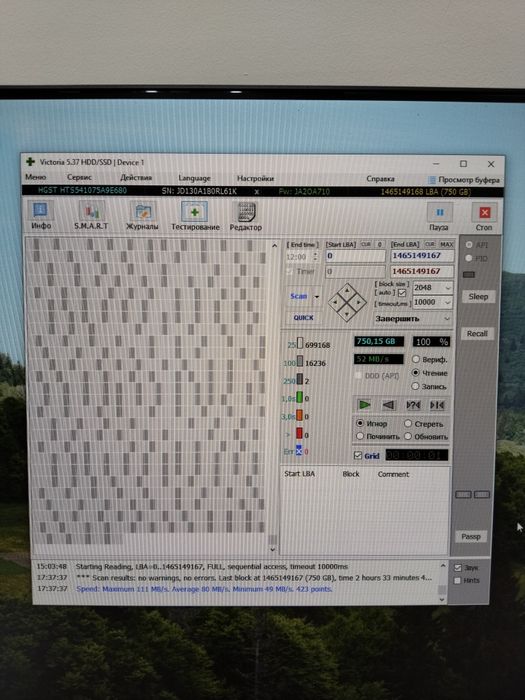Click the QUICK scan button
This screenshot has width=525, height=700.
[303, 317]
